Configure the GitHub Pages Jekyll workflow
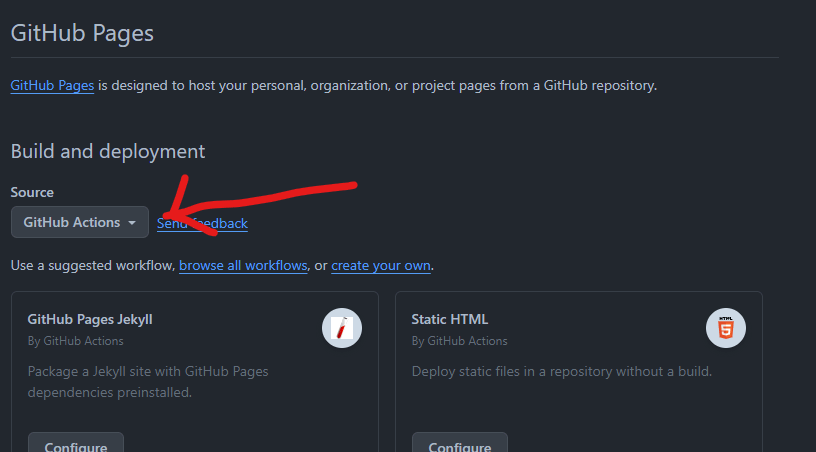The height and width of the screenshot is (452, 816). pyautogui.click(x=76, y=443)
